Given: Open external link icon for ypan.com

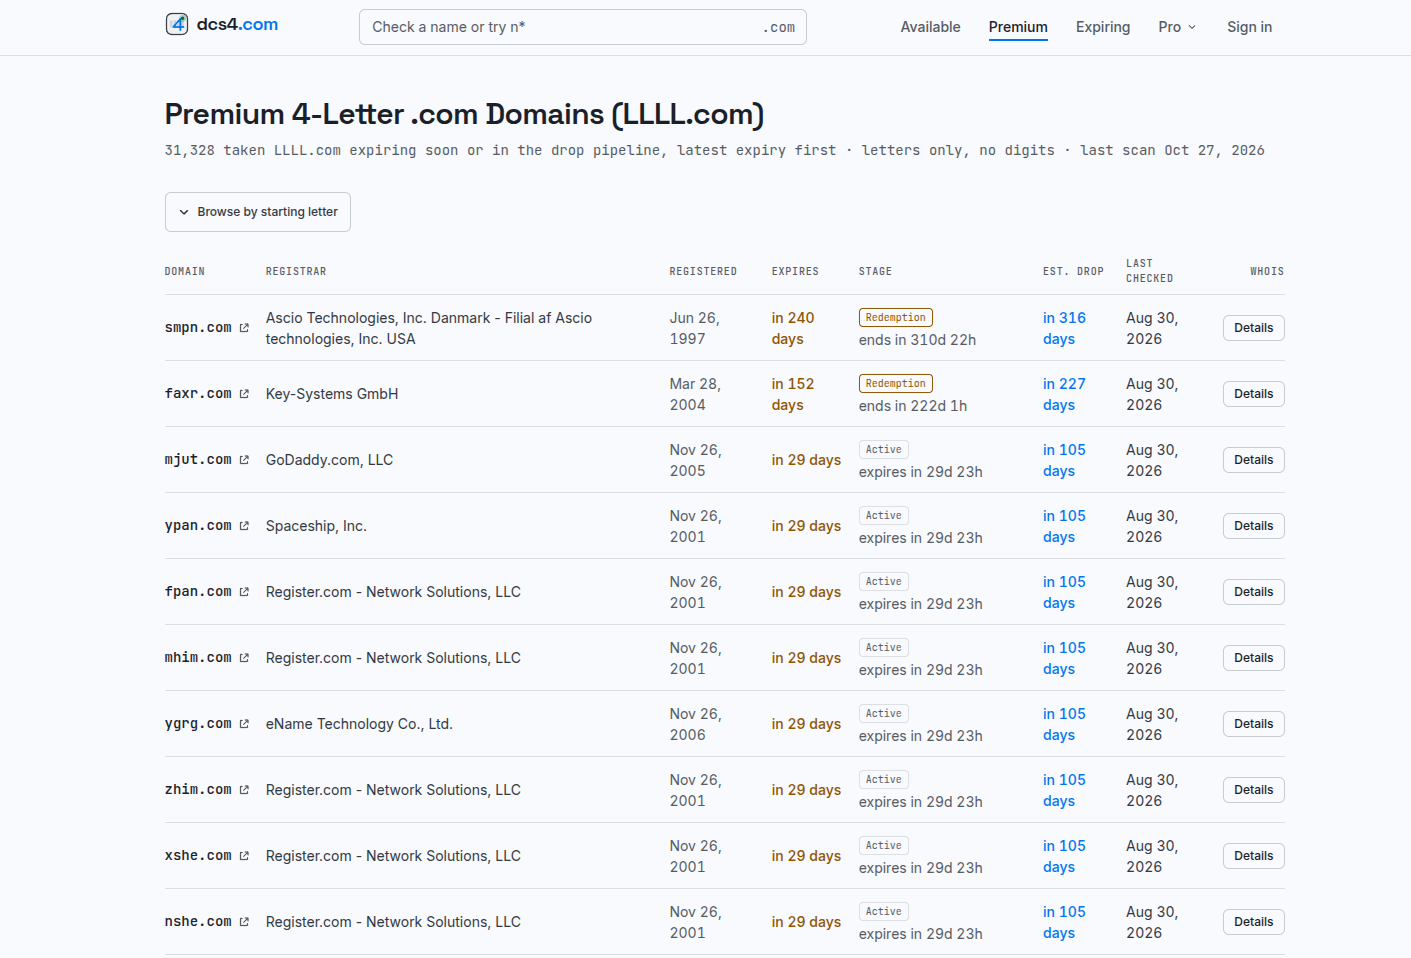Looking at the screenshot, I should (x=244, y=526).
